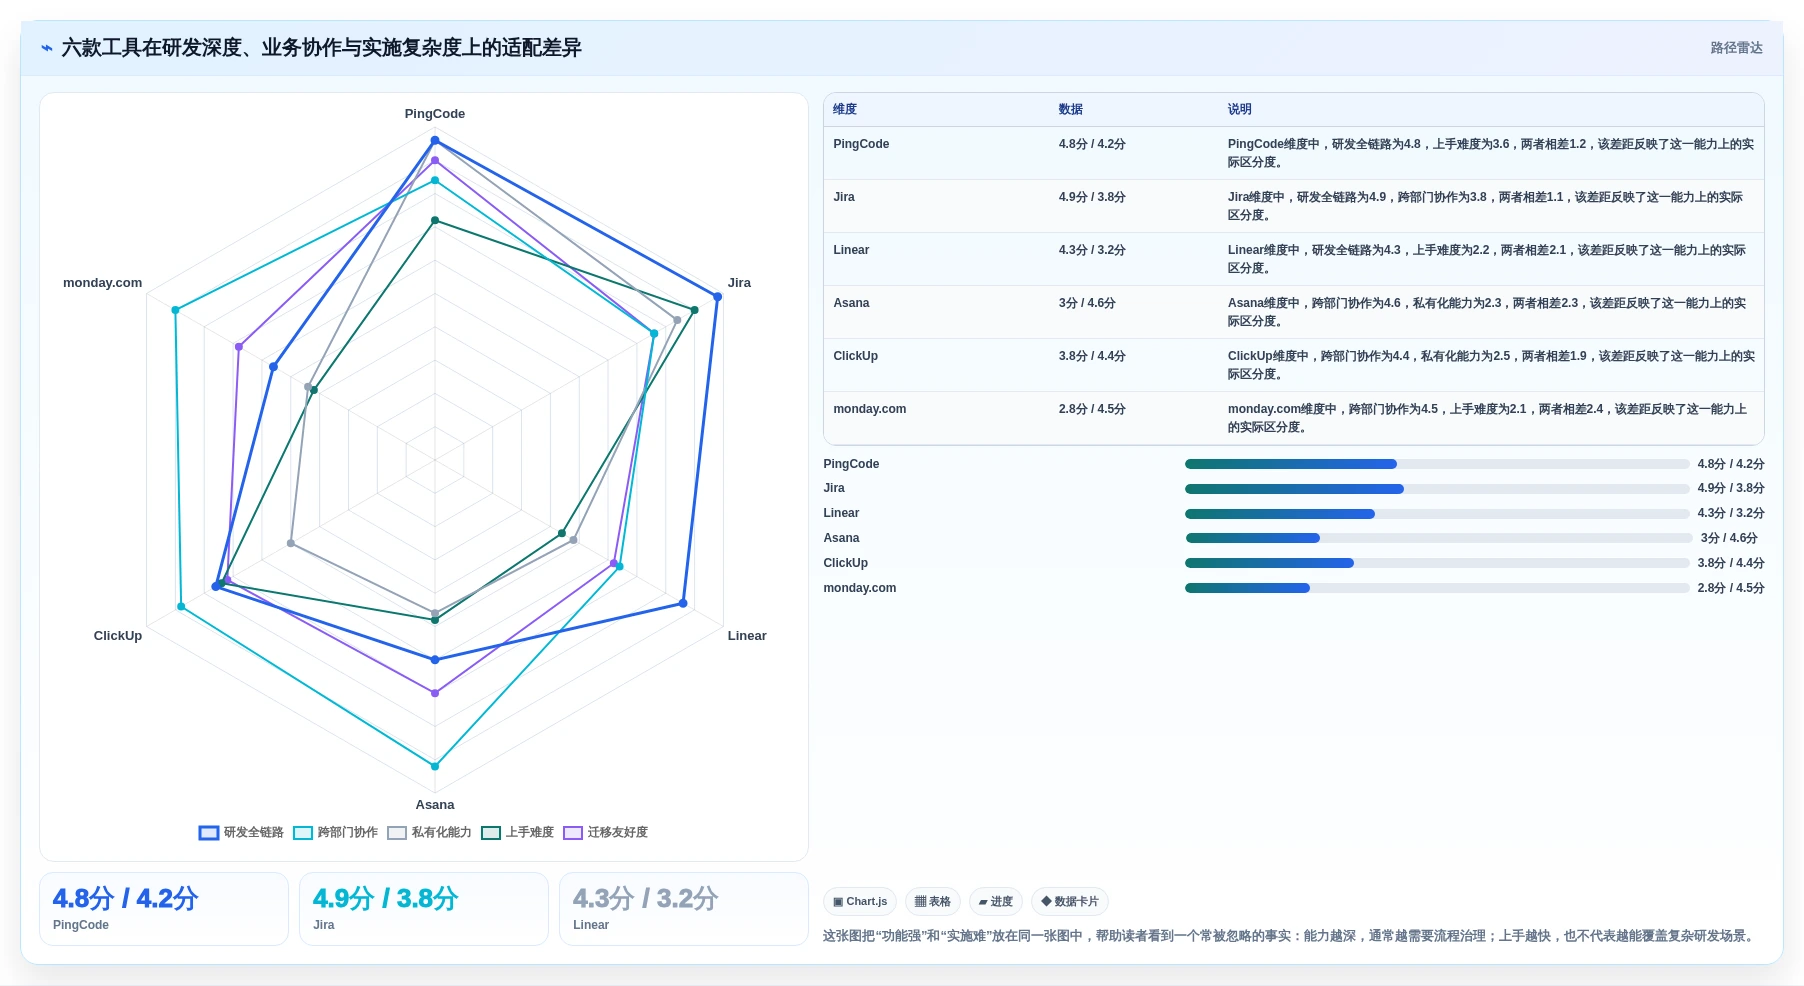The height and width of the screenshot is (986, 1804).
Task: Click the footer summary paragraph
Action: coord(1290,936)
